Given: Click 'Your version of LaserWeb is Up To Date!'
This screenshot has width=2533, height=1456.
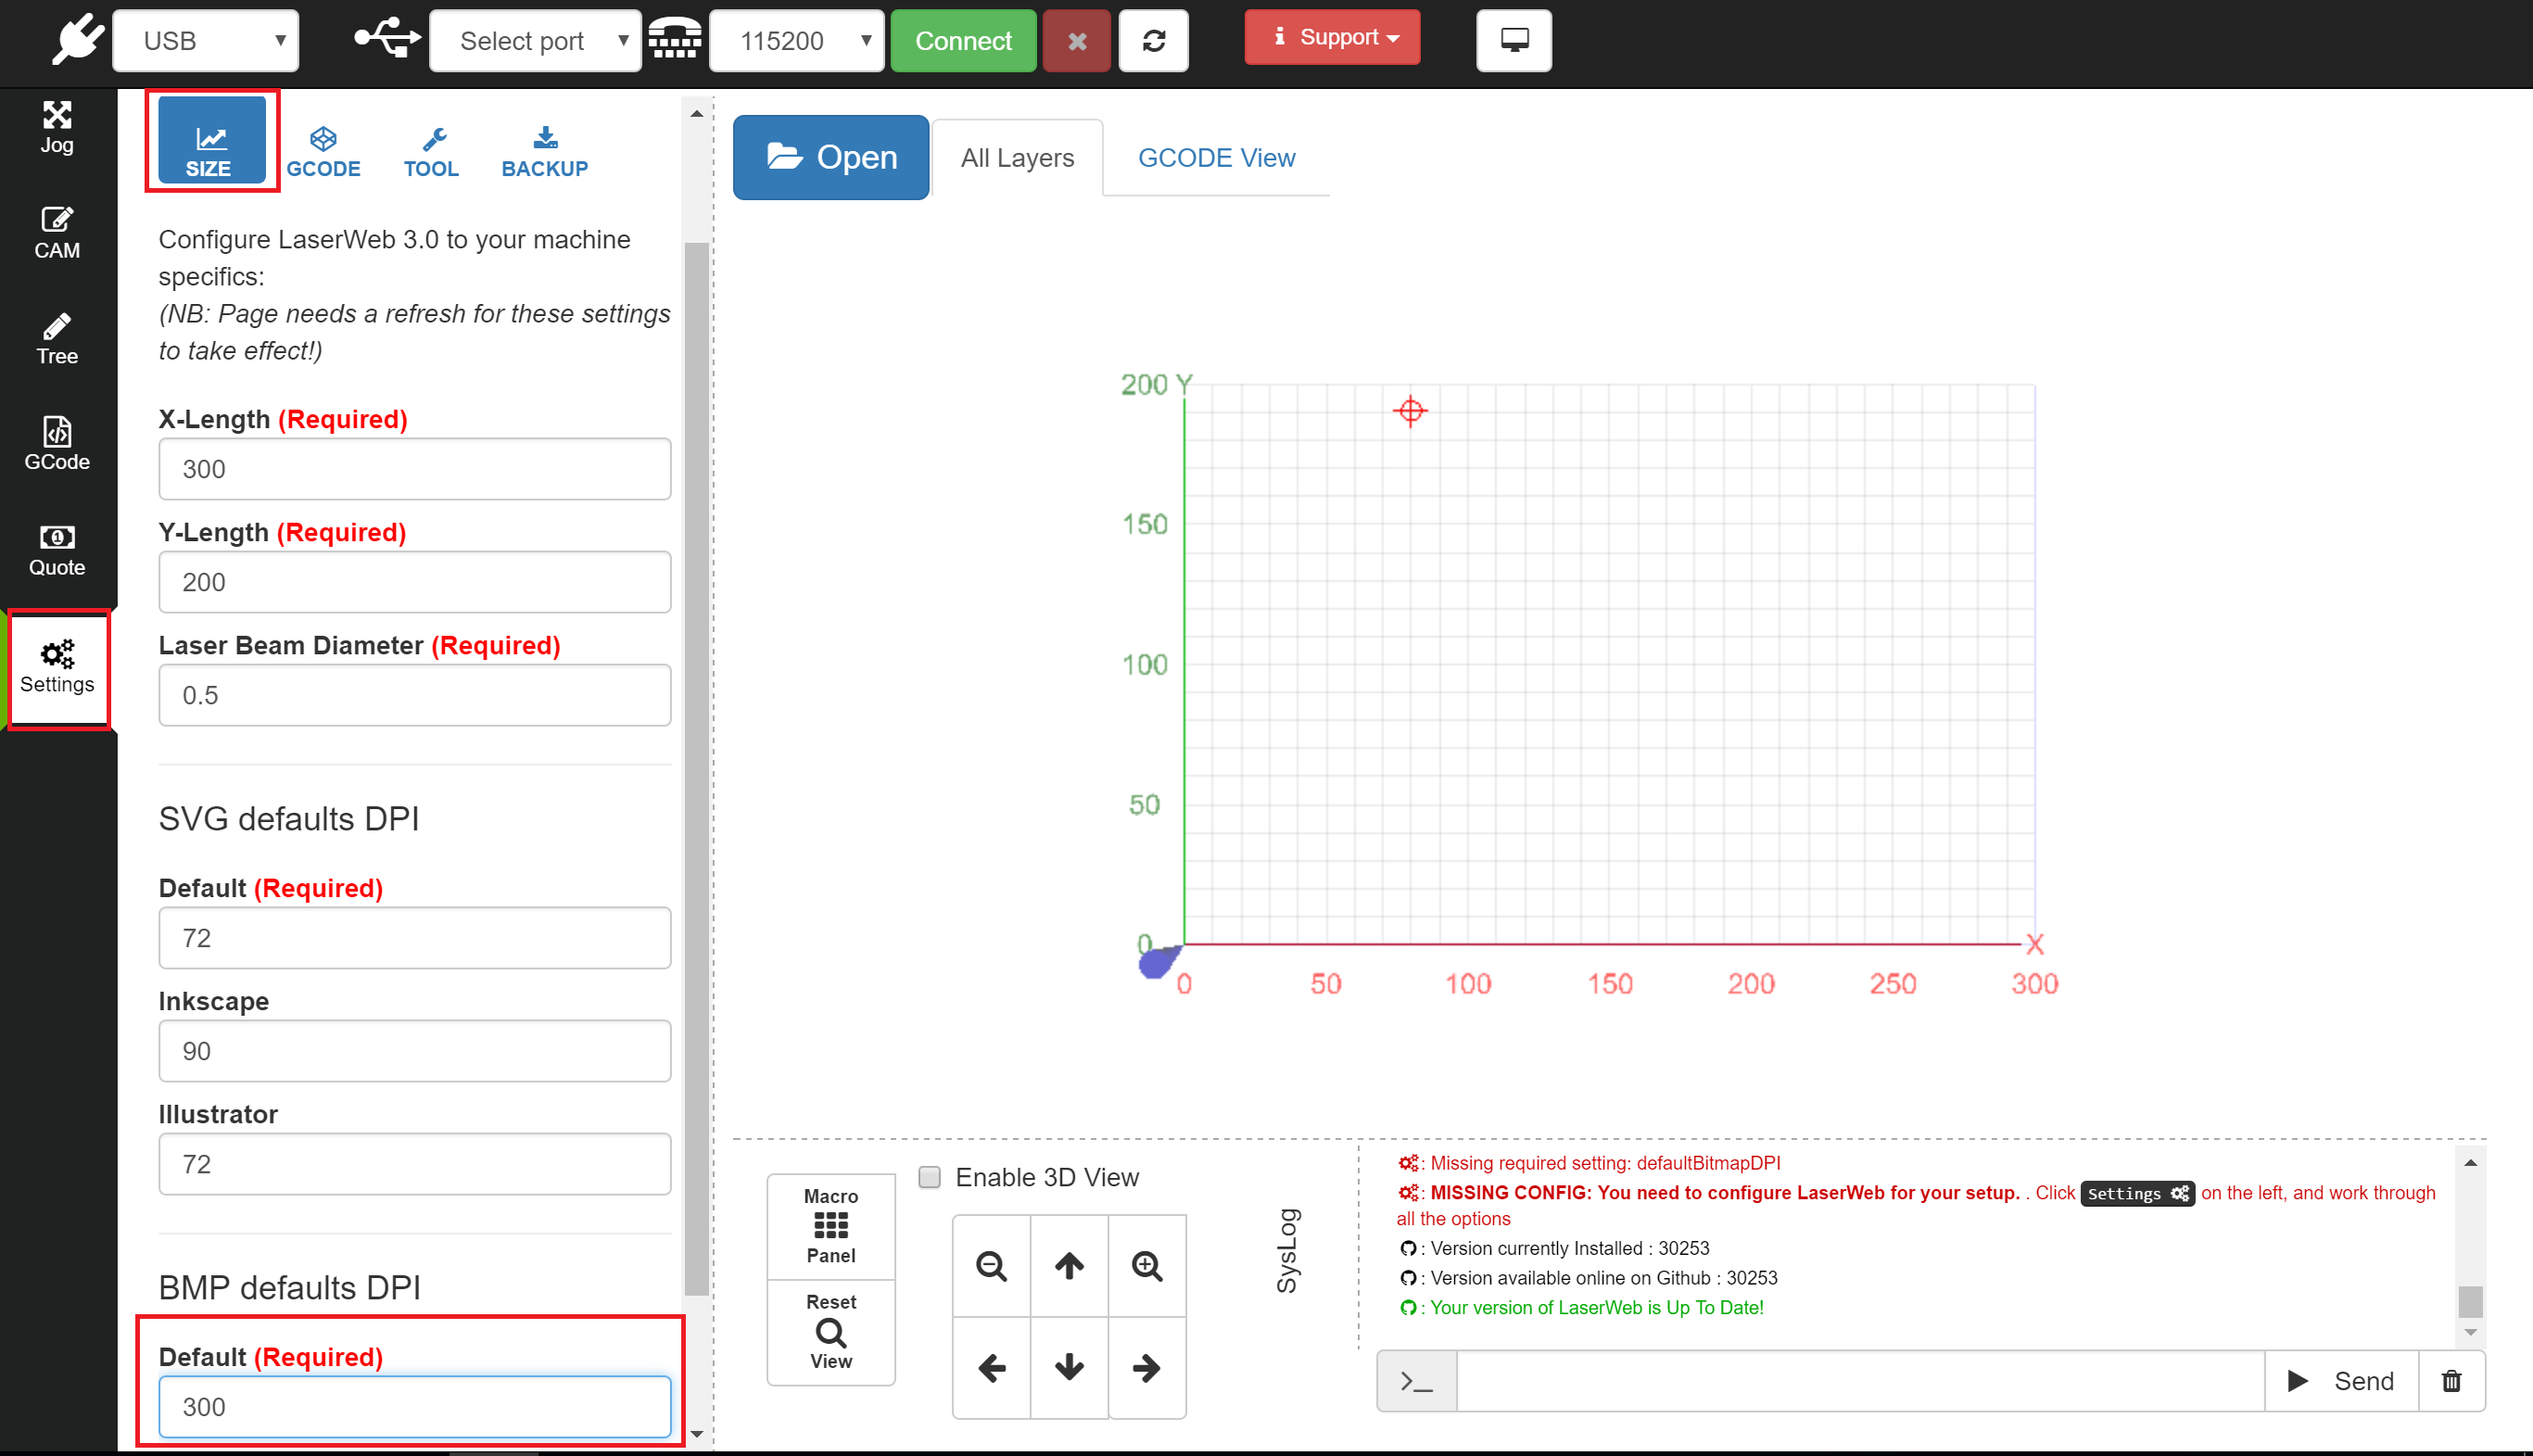Looking at the screenshot, I should pos(1597,1307).
